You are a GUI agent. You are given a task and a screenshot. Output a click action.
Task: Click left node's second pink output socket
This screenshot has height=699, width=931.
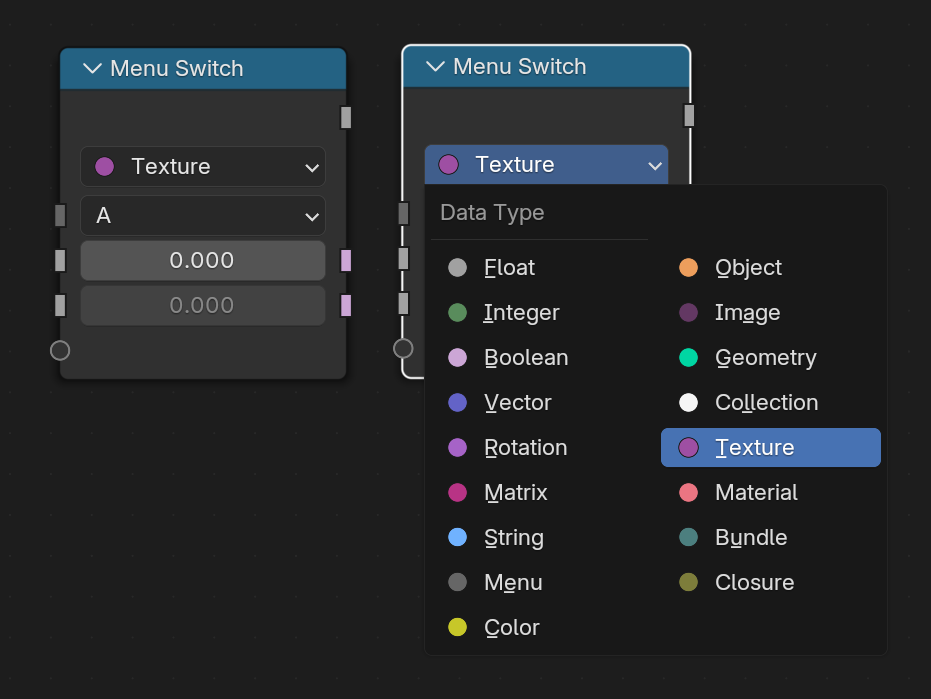coord(346,305)
